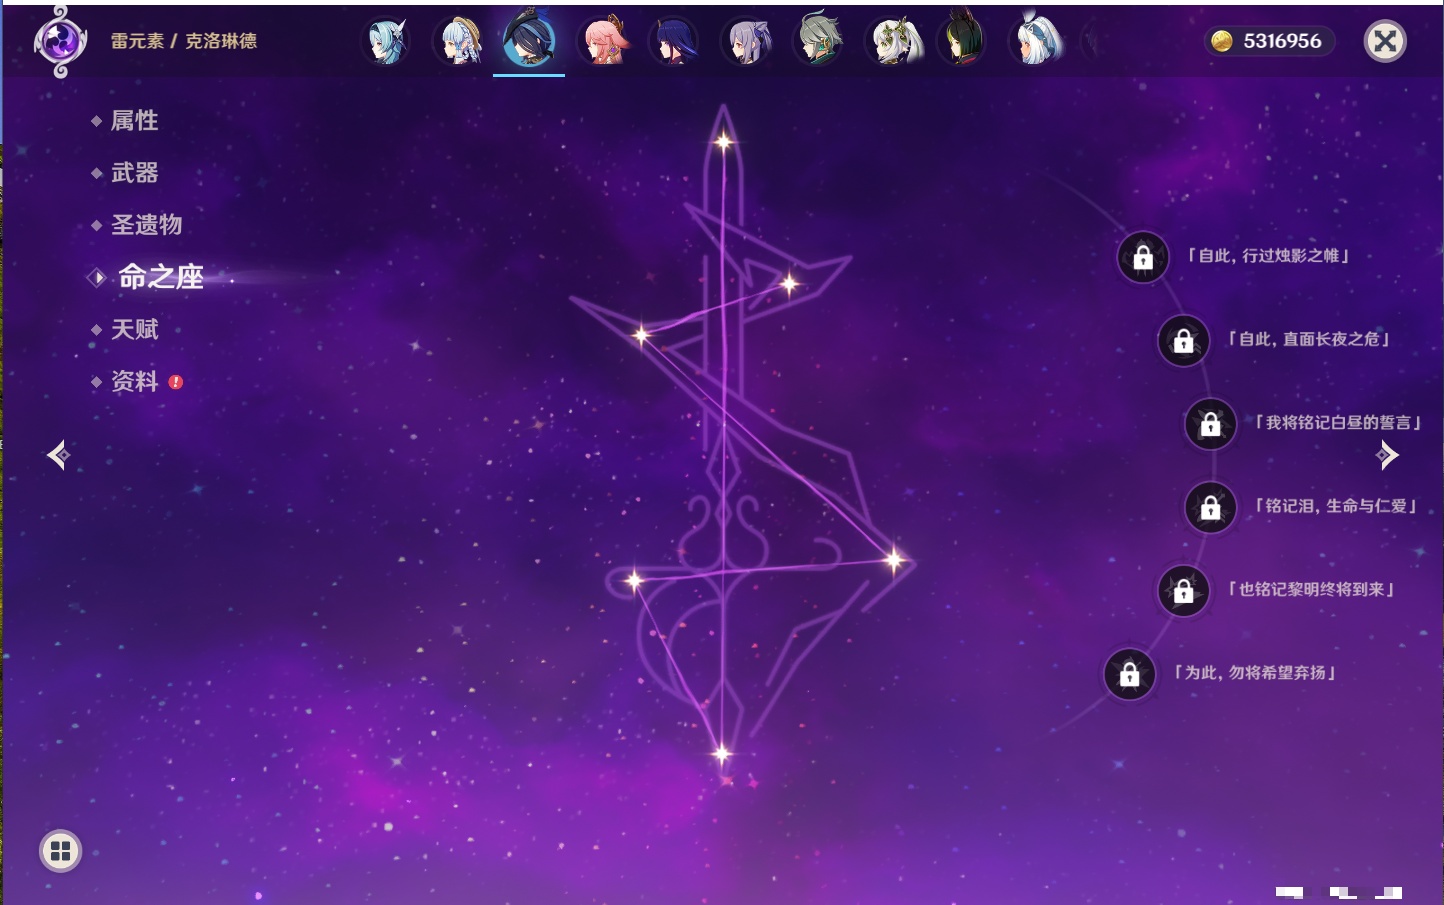This screenshot has width=1444, height=905.
Task: Close the character screen
Action: pos(1385,41)
